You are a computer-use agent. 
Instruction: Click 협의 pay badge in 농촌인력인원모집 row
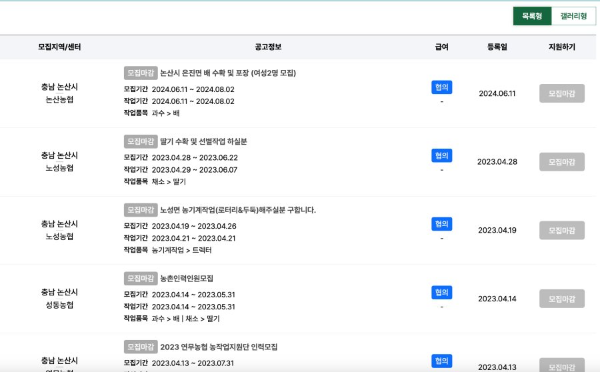(442, 292)
